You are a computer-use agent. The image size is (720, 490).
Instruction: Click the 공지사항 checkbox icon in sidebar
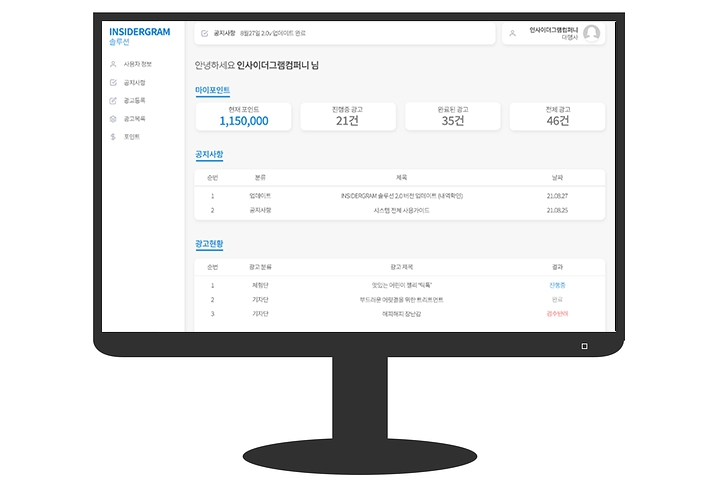point(113,82)
